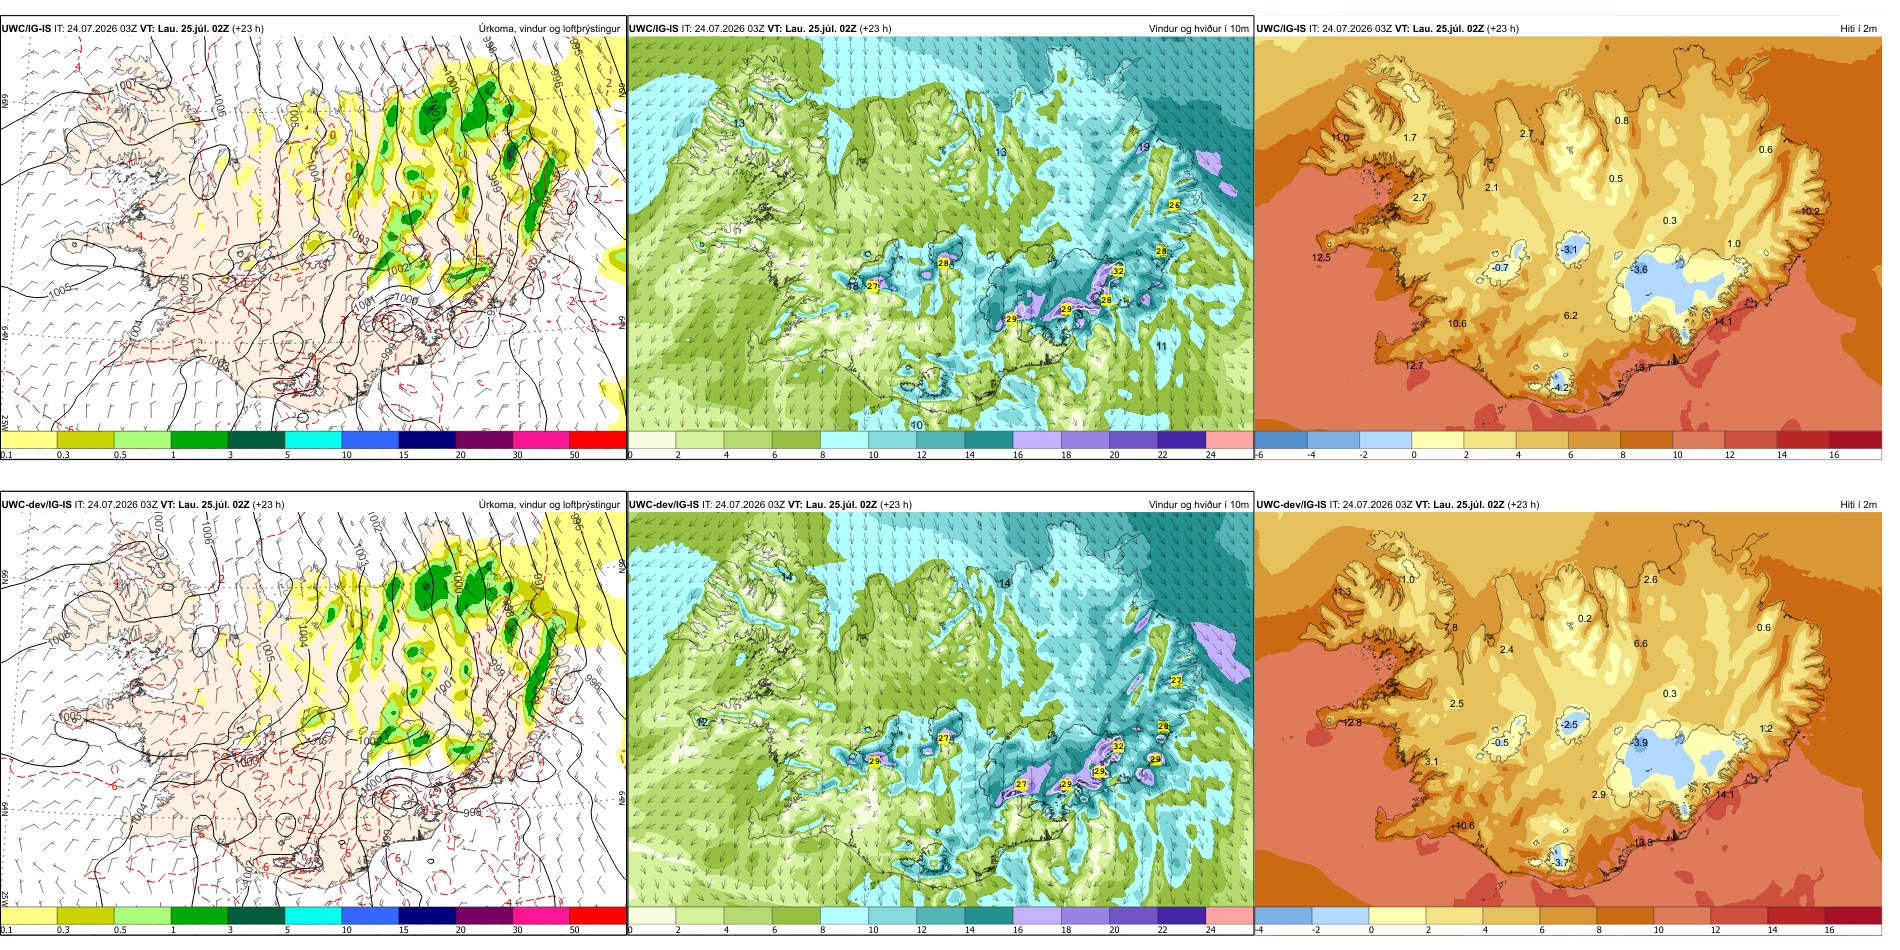Click the 7.8 value on bottom temperature map
The image size is (1900, 950).
pyautogui.click(x=1451, y=628)
